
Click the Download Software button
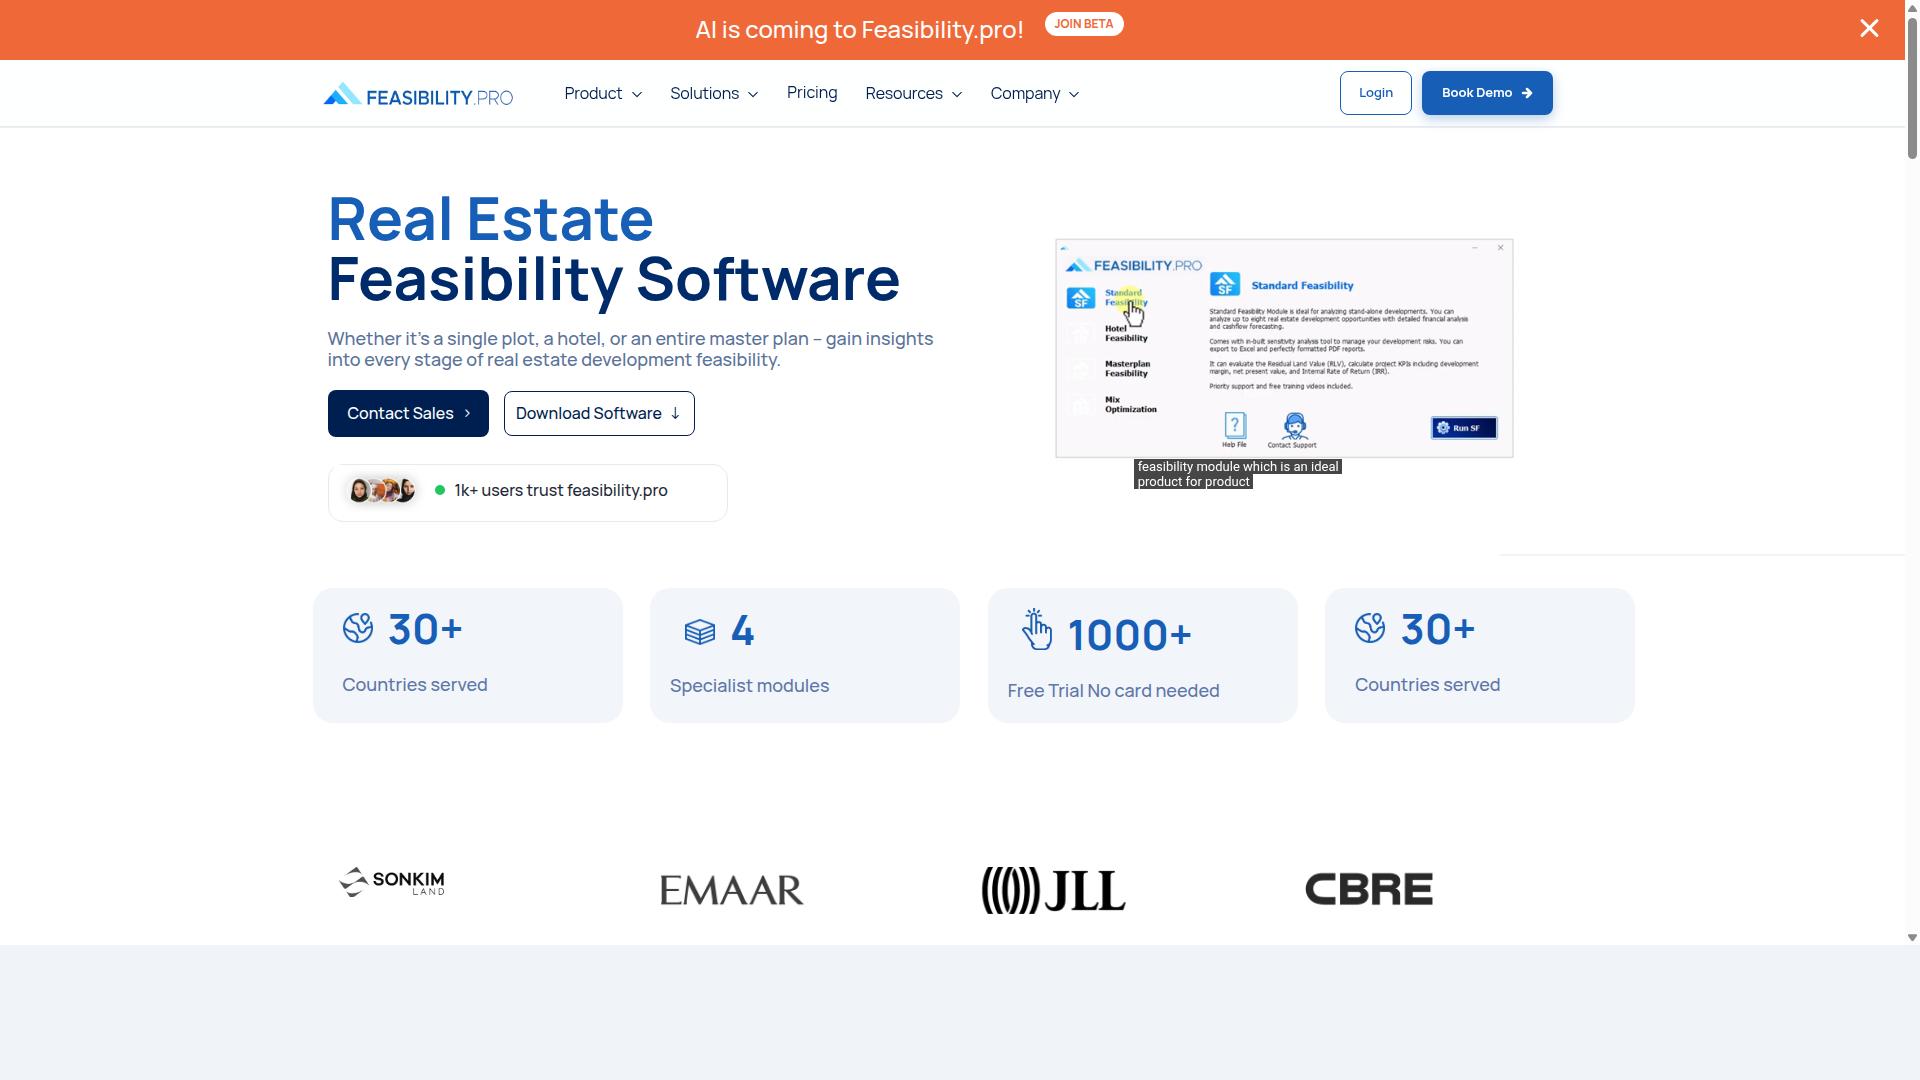click(599, 413)
